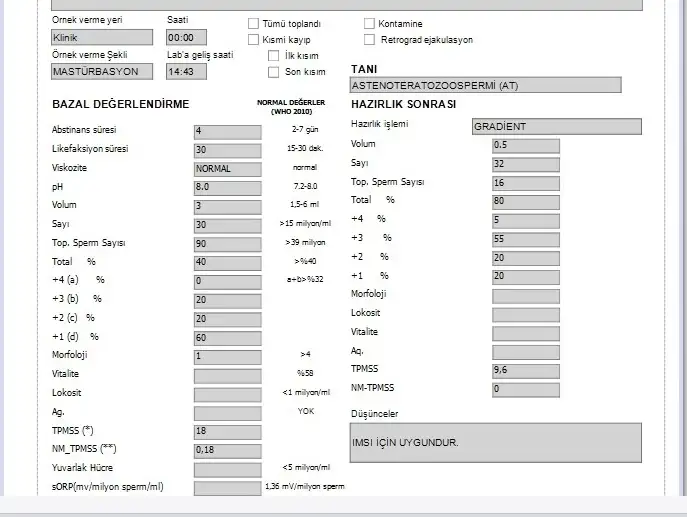Screen dimensions: 687x517
Task: Check the Kontamine checkbox
Action: tap(370, 23)
